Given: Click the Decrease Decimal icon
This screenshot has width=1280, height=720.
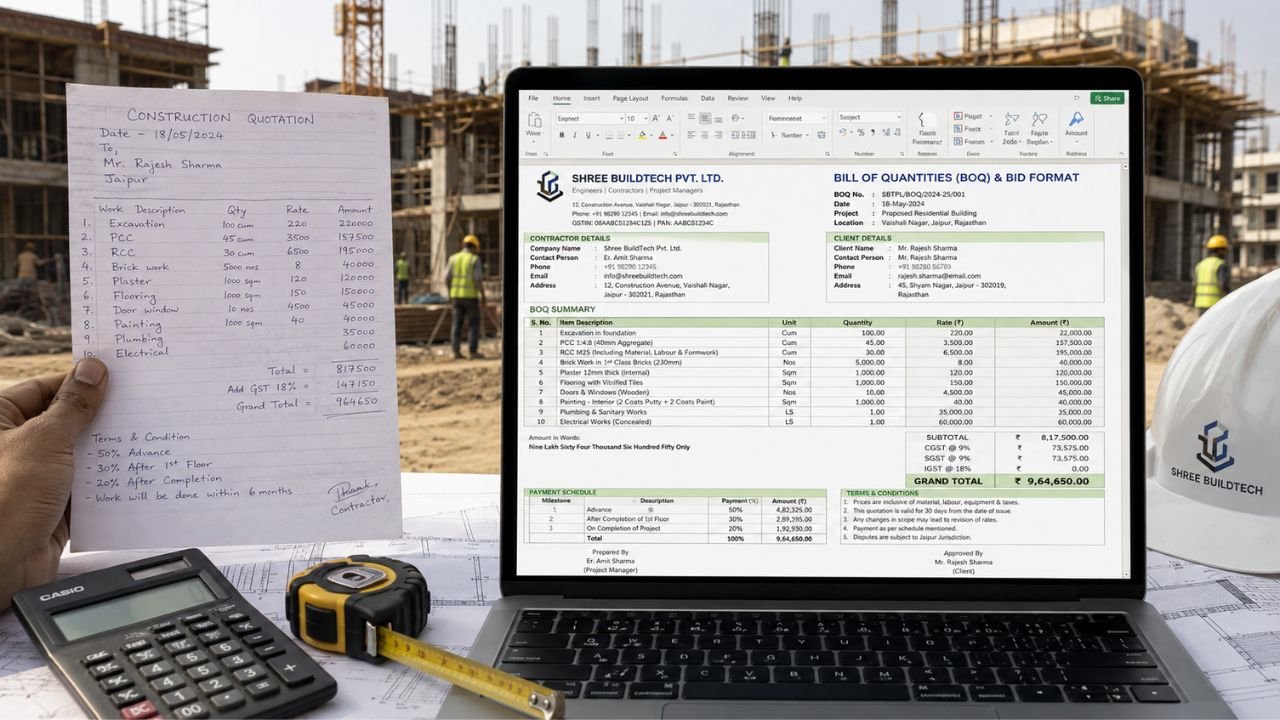Looking at the screenshot, I should [x=897, y=132].
